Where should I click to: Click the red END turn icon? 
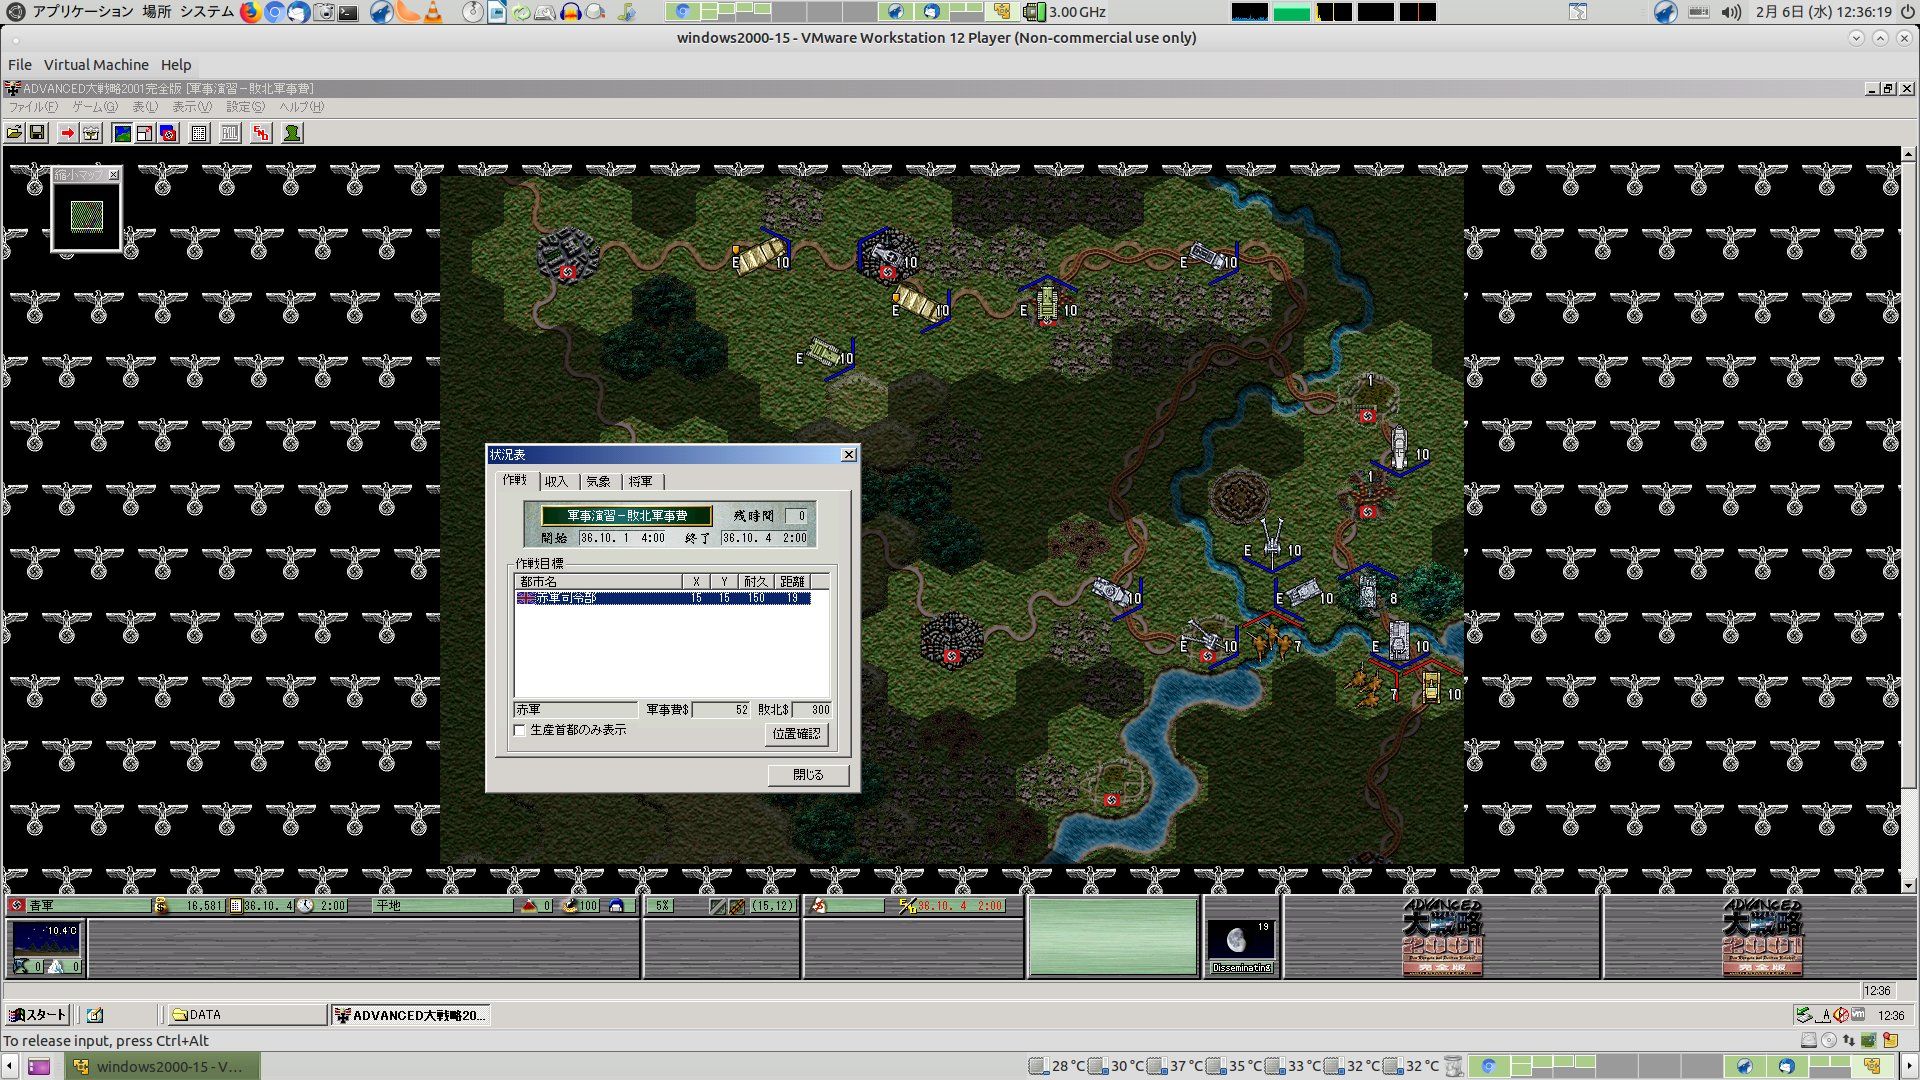(x=261, y=133)
